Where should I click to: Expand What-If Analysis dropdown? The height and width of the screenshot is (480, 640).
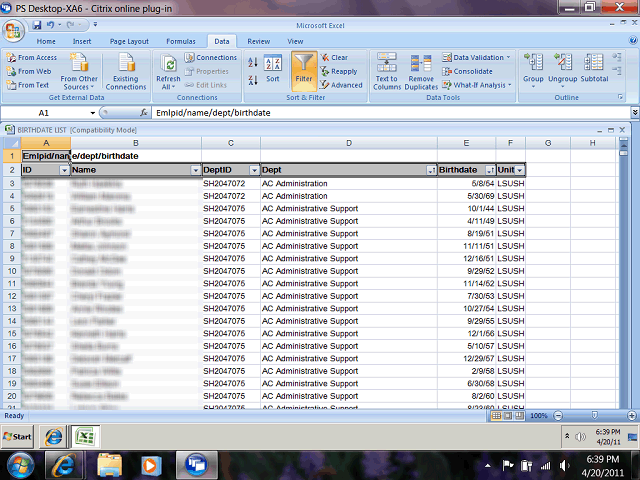pos(510,85)
